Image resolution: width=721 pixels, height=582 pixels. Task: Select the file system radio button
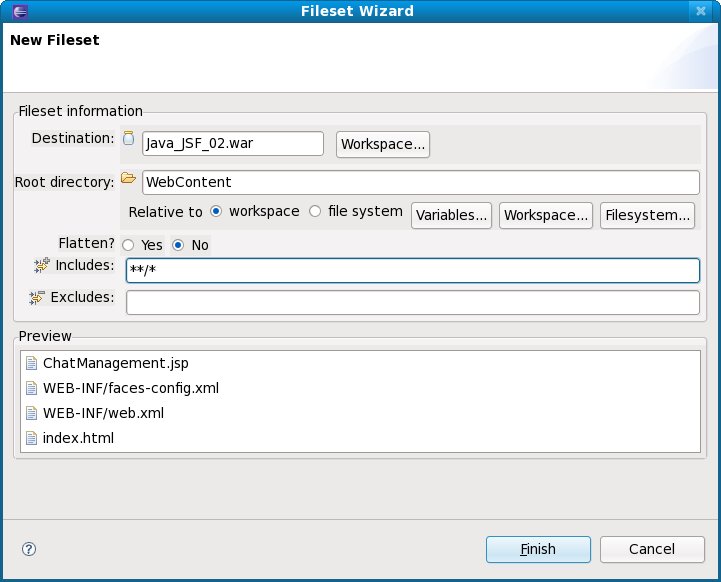click(x=315, y=212)
